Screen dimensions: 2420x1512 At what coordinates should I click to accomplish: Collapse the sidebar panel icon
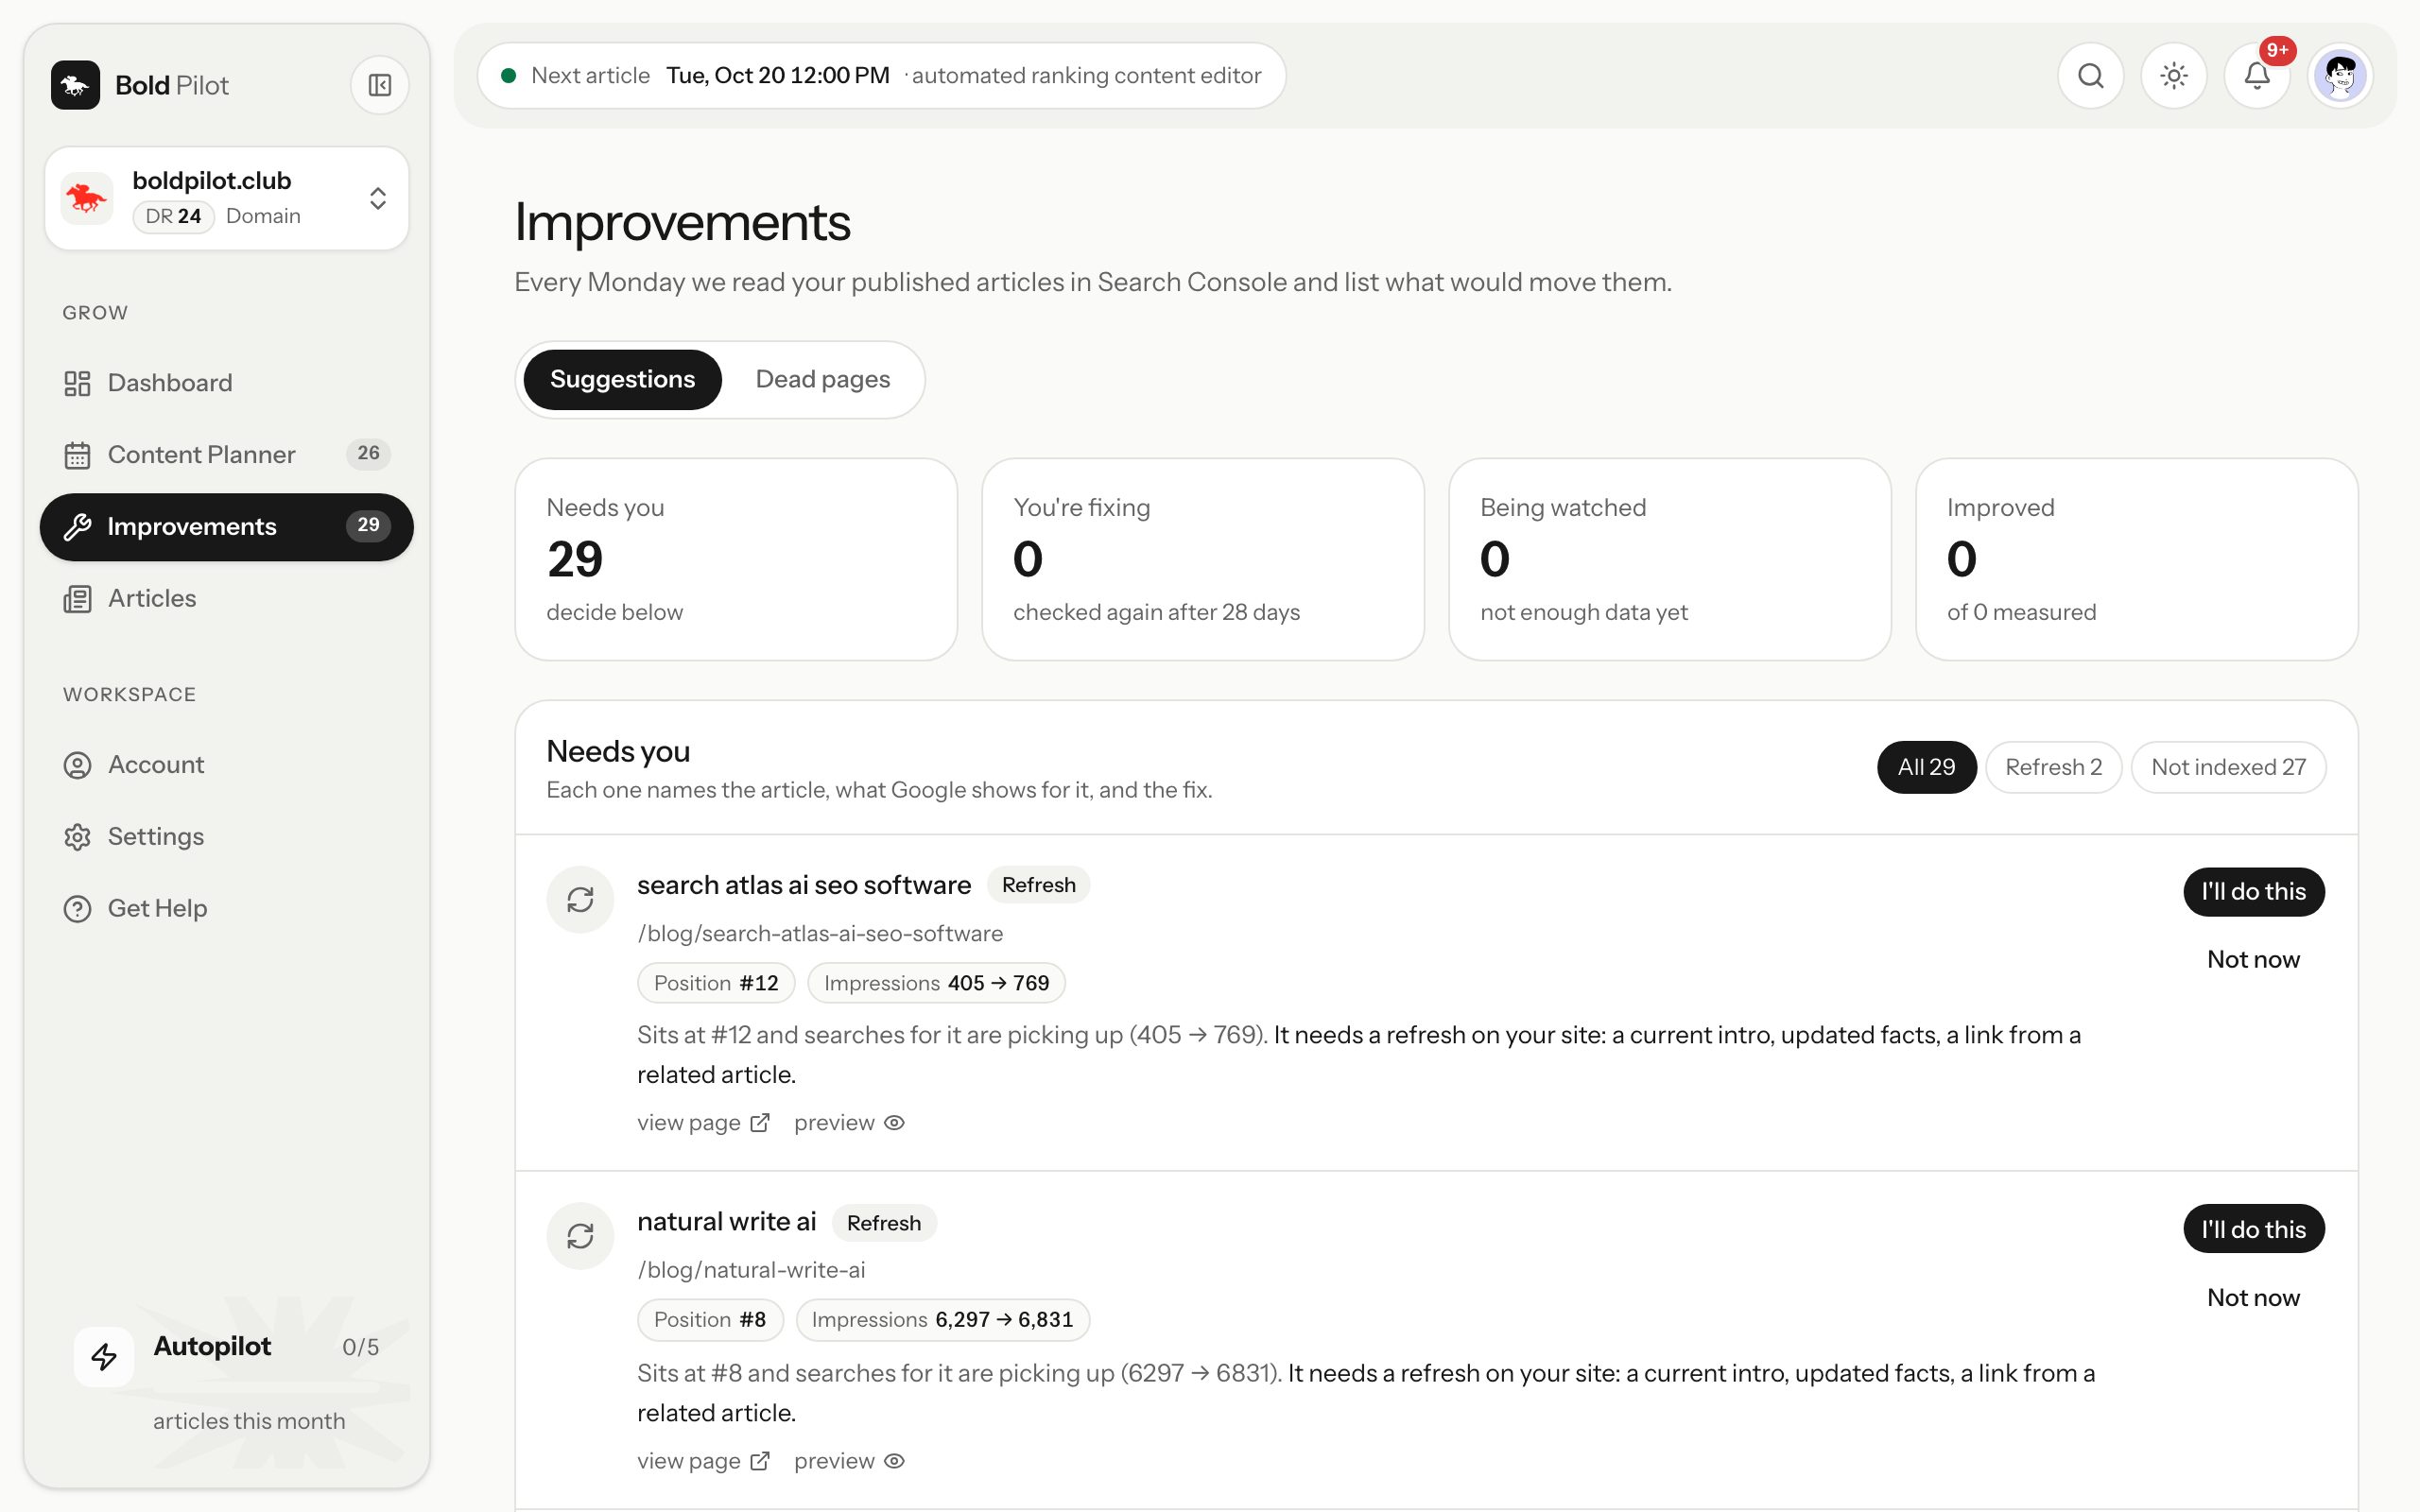pos(380,85)
